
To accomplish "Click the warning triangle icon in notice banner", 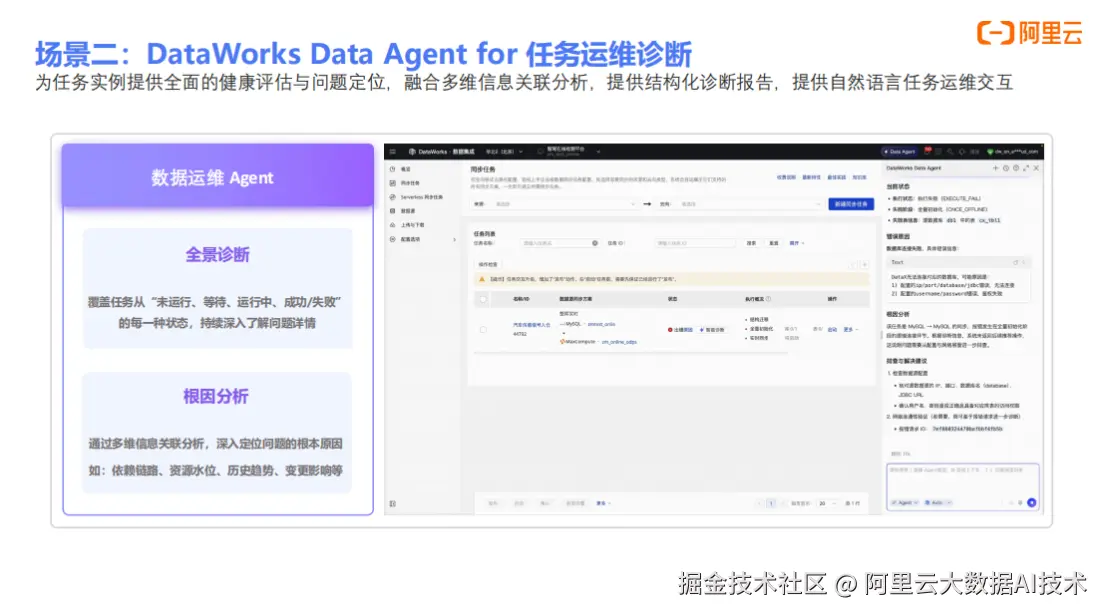I will point(482,279).
